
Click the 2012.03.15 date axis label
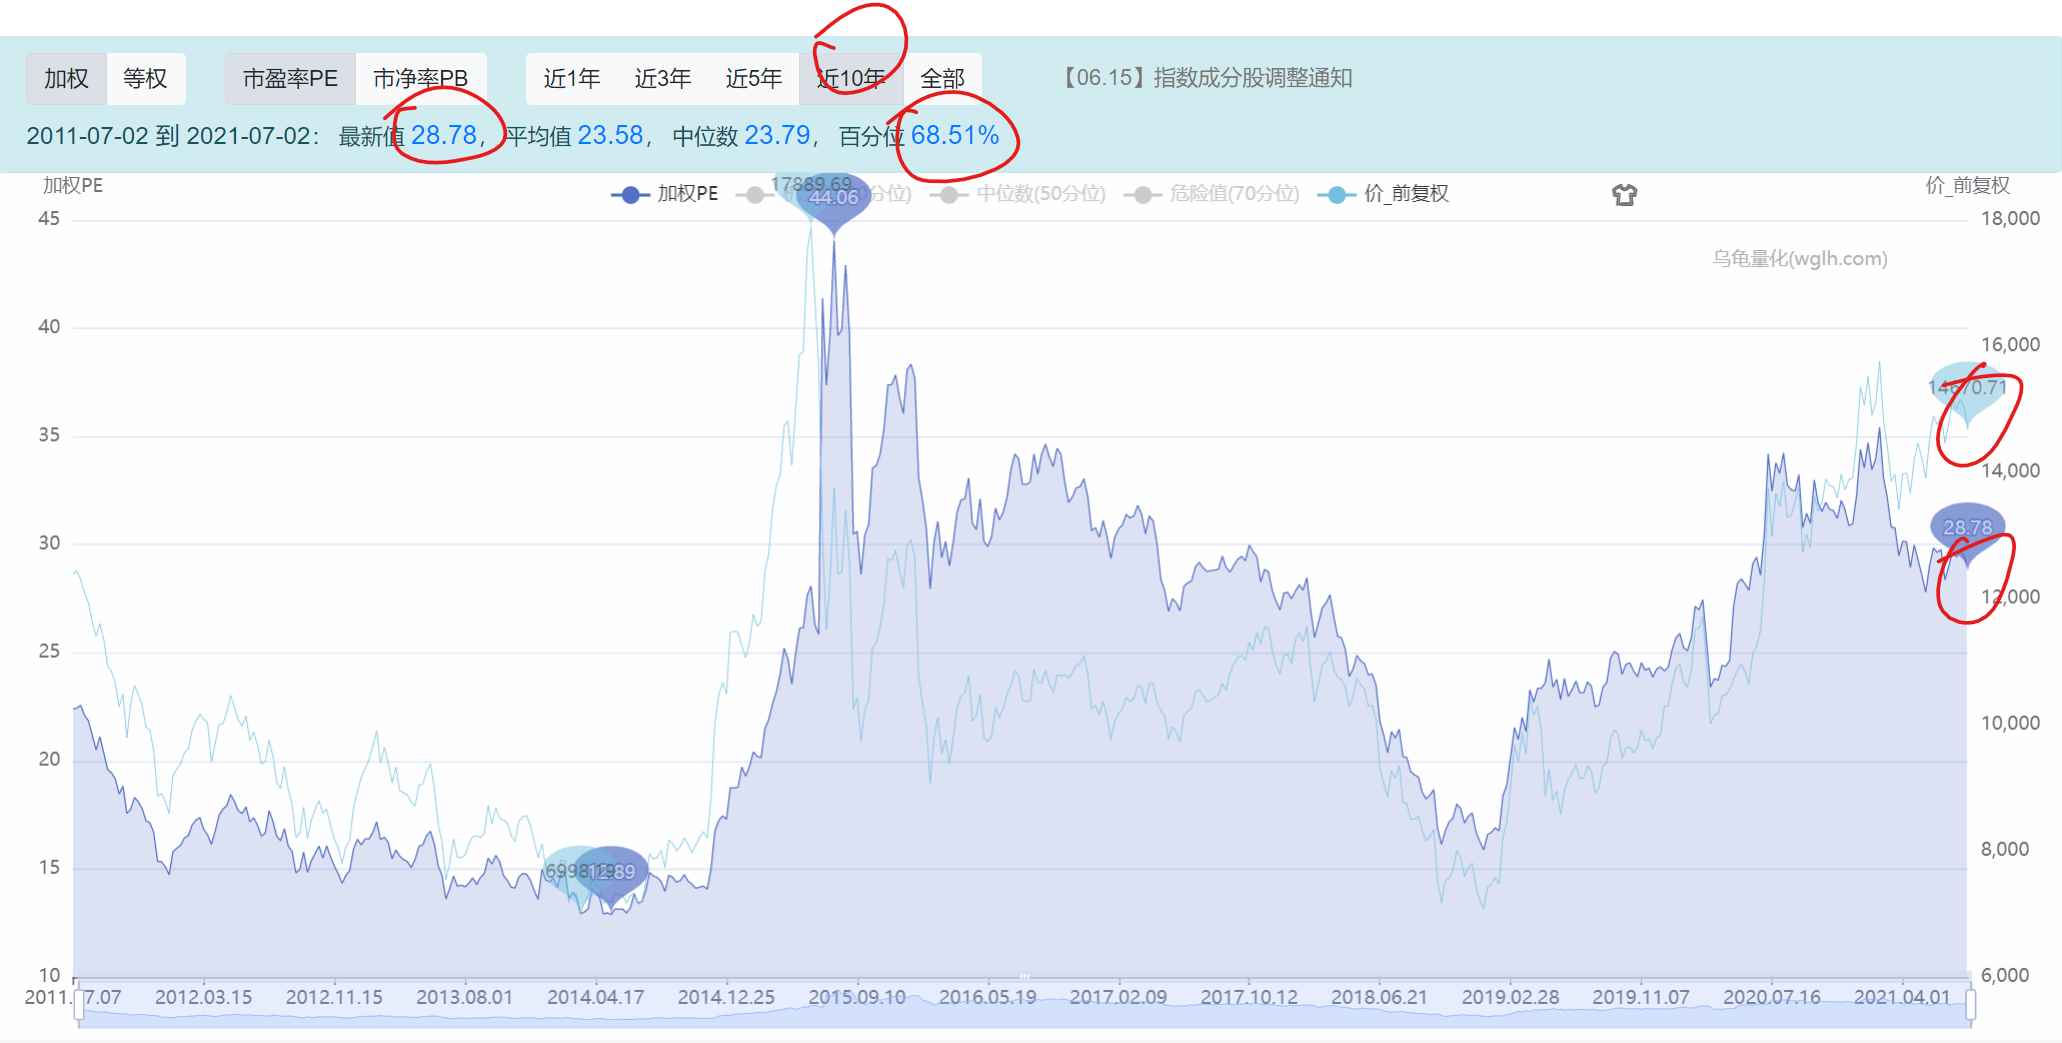point(204,997)
